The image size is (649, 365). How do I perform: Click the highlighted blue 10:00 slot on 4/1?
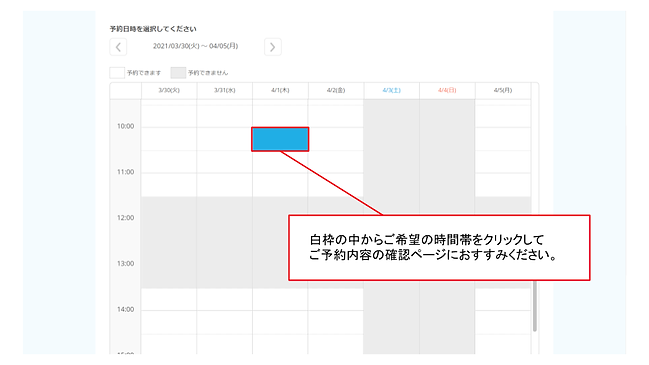pos(280,139)
